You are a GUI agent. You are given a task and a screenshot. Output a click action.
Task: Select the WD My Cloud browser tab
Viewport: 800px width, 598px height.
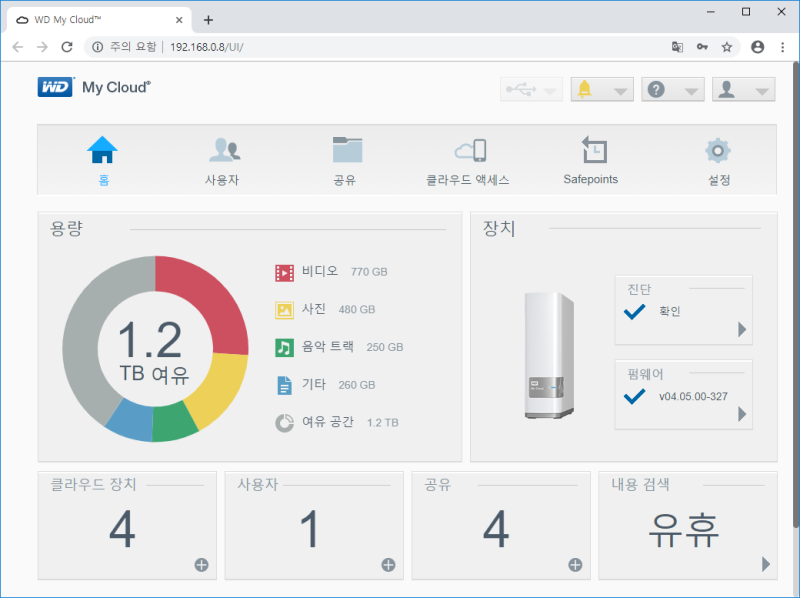coord(99,20)
